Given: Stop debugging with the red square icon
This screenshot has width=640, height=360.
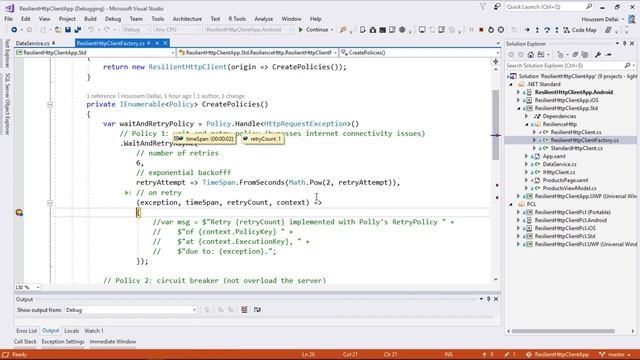Looking at the screenshot, I should pyautogui.click(x=481, y=30).
